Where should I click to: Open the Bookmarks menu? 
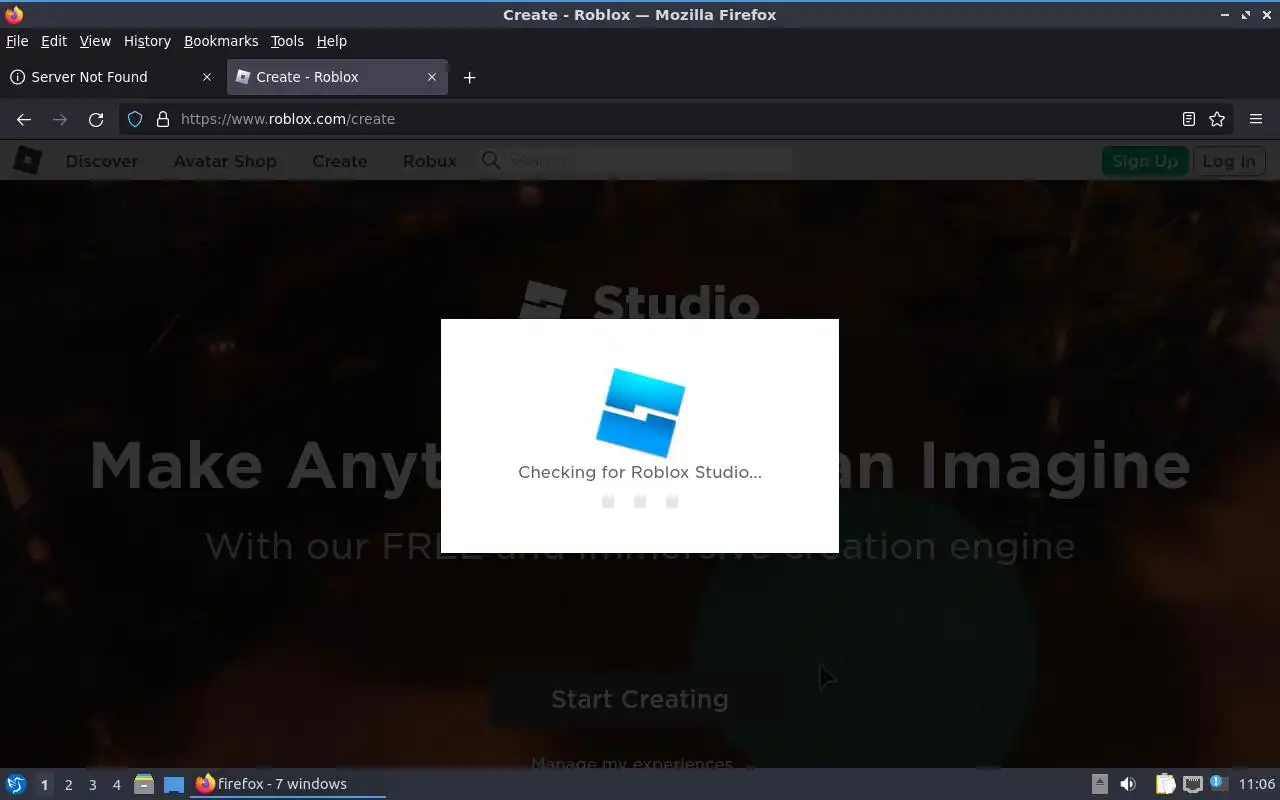click(221, 41)
